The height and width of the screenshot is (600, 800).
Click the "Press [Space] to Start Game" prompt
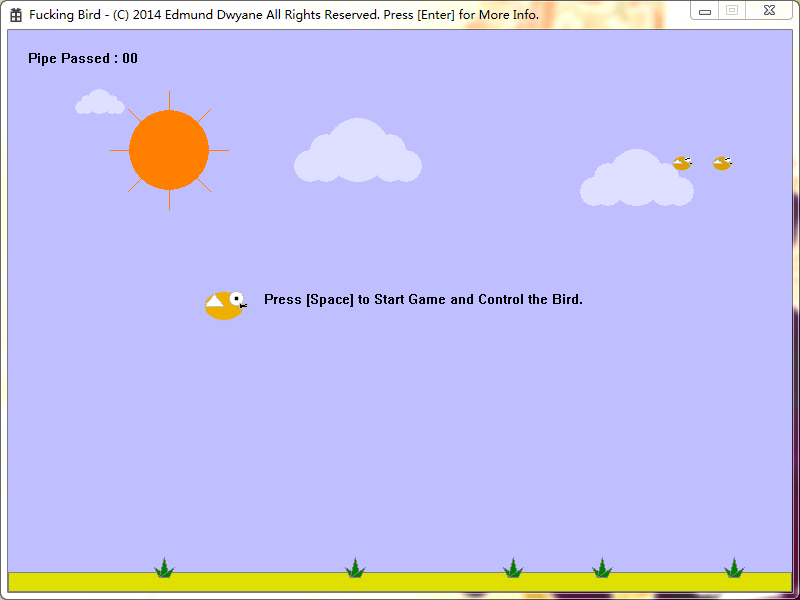[423, 299]
